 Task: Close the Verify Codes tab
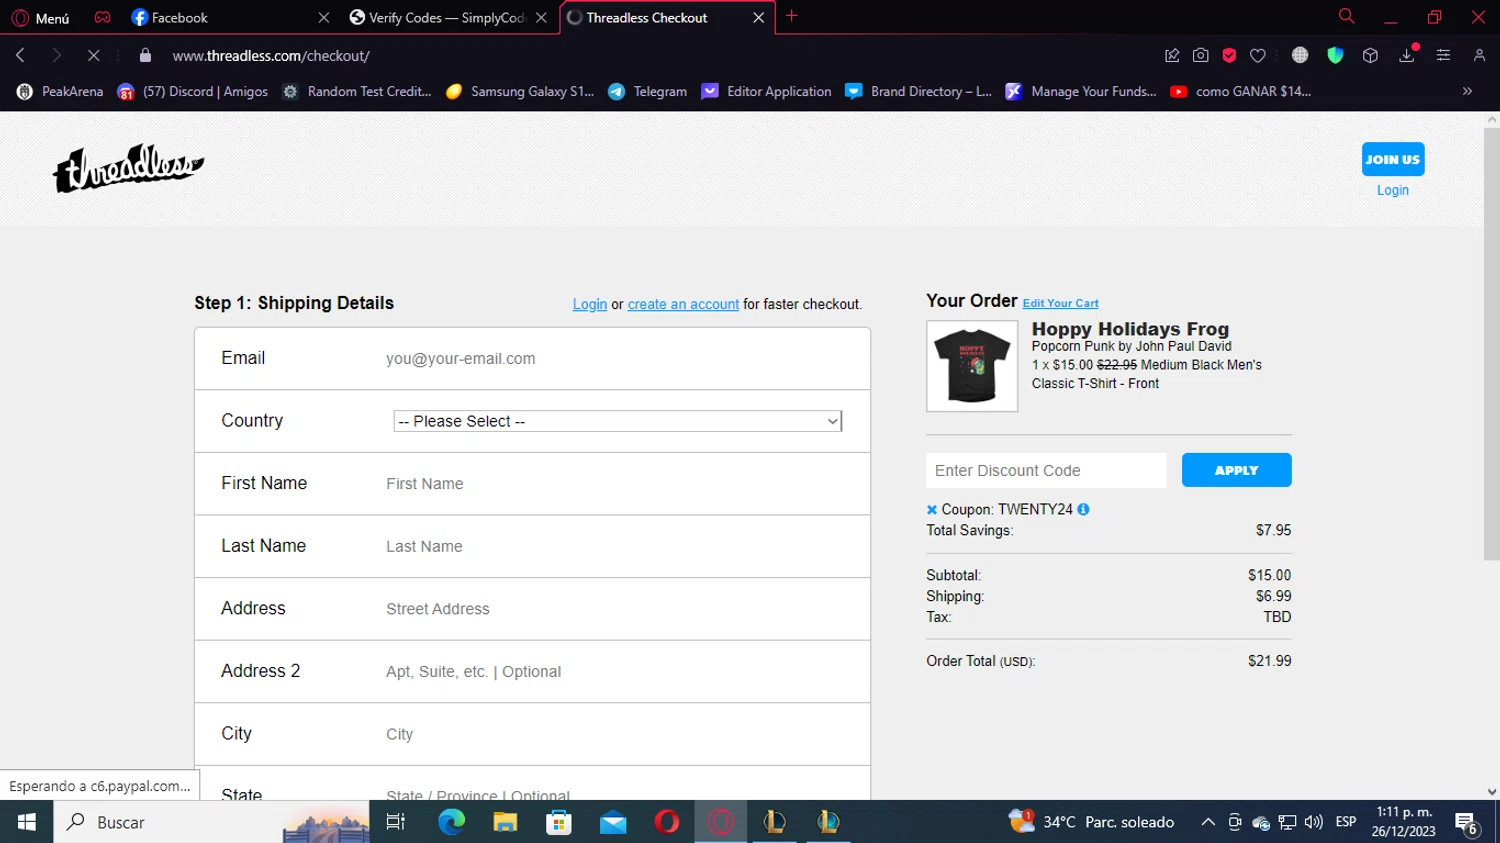click(541, 18)
